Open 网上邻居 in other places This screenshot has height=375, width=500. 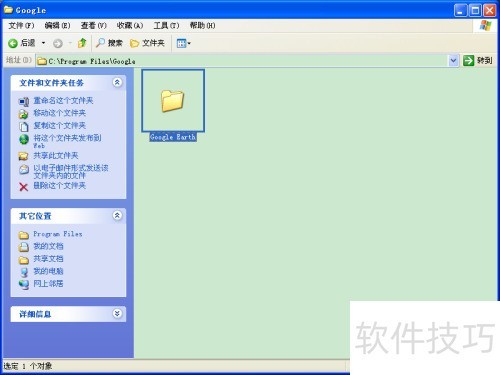pos(48,284)
